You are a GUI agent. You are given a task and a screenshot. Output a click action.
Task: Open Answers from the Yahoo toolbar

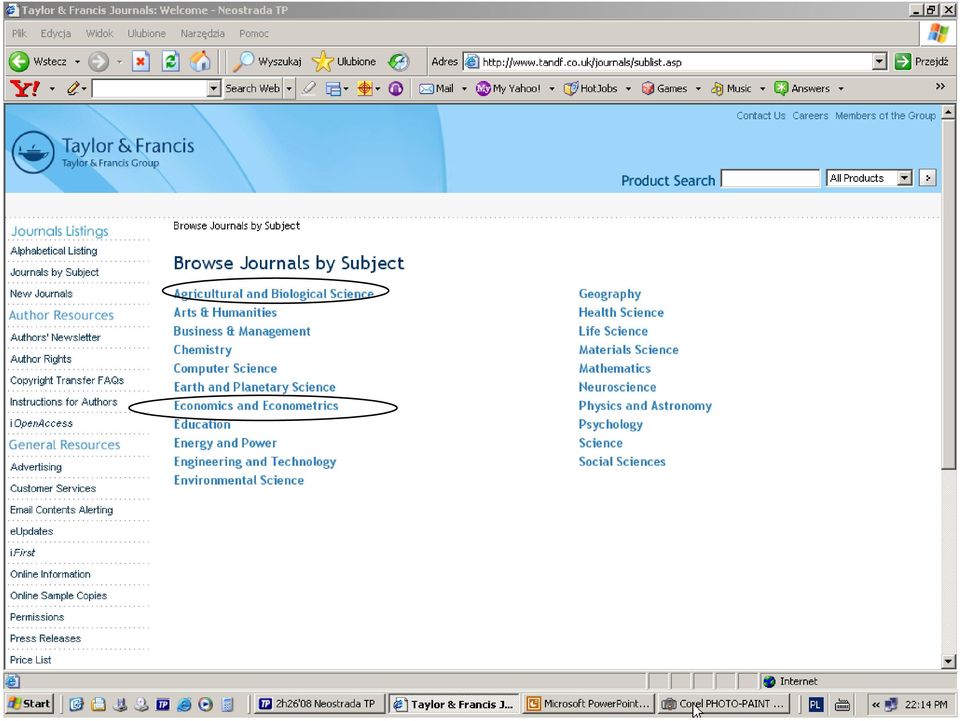tap(802, 89)
